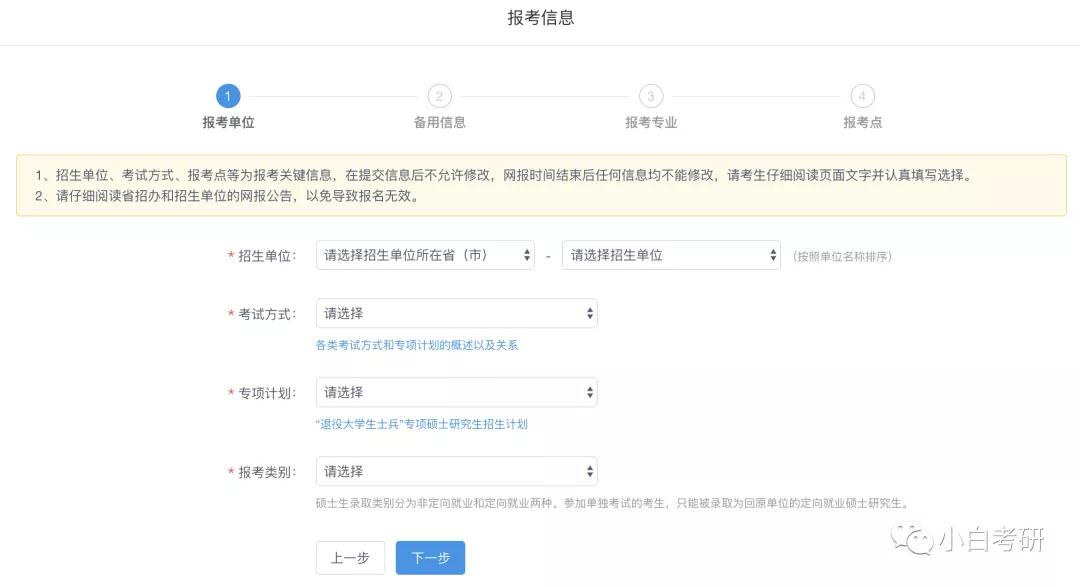Open the 招生单位所在省（市）dropdown

click(x=423, y=255)
